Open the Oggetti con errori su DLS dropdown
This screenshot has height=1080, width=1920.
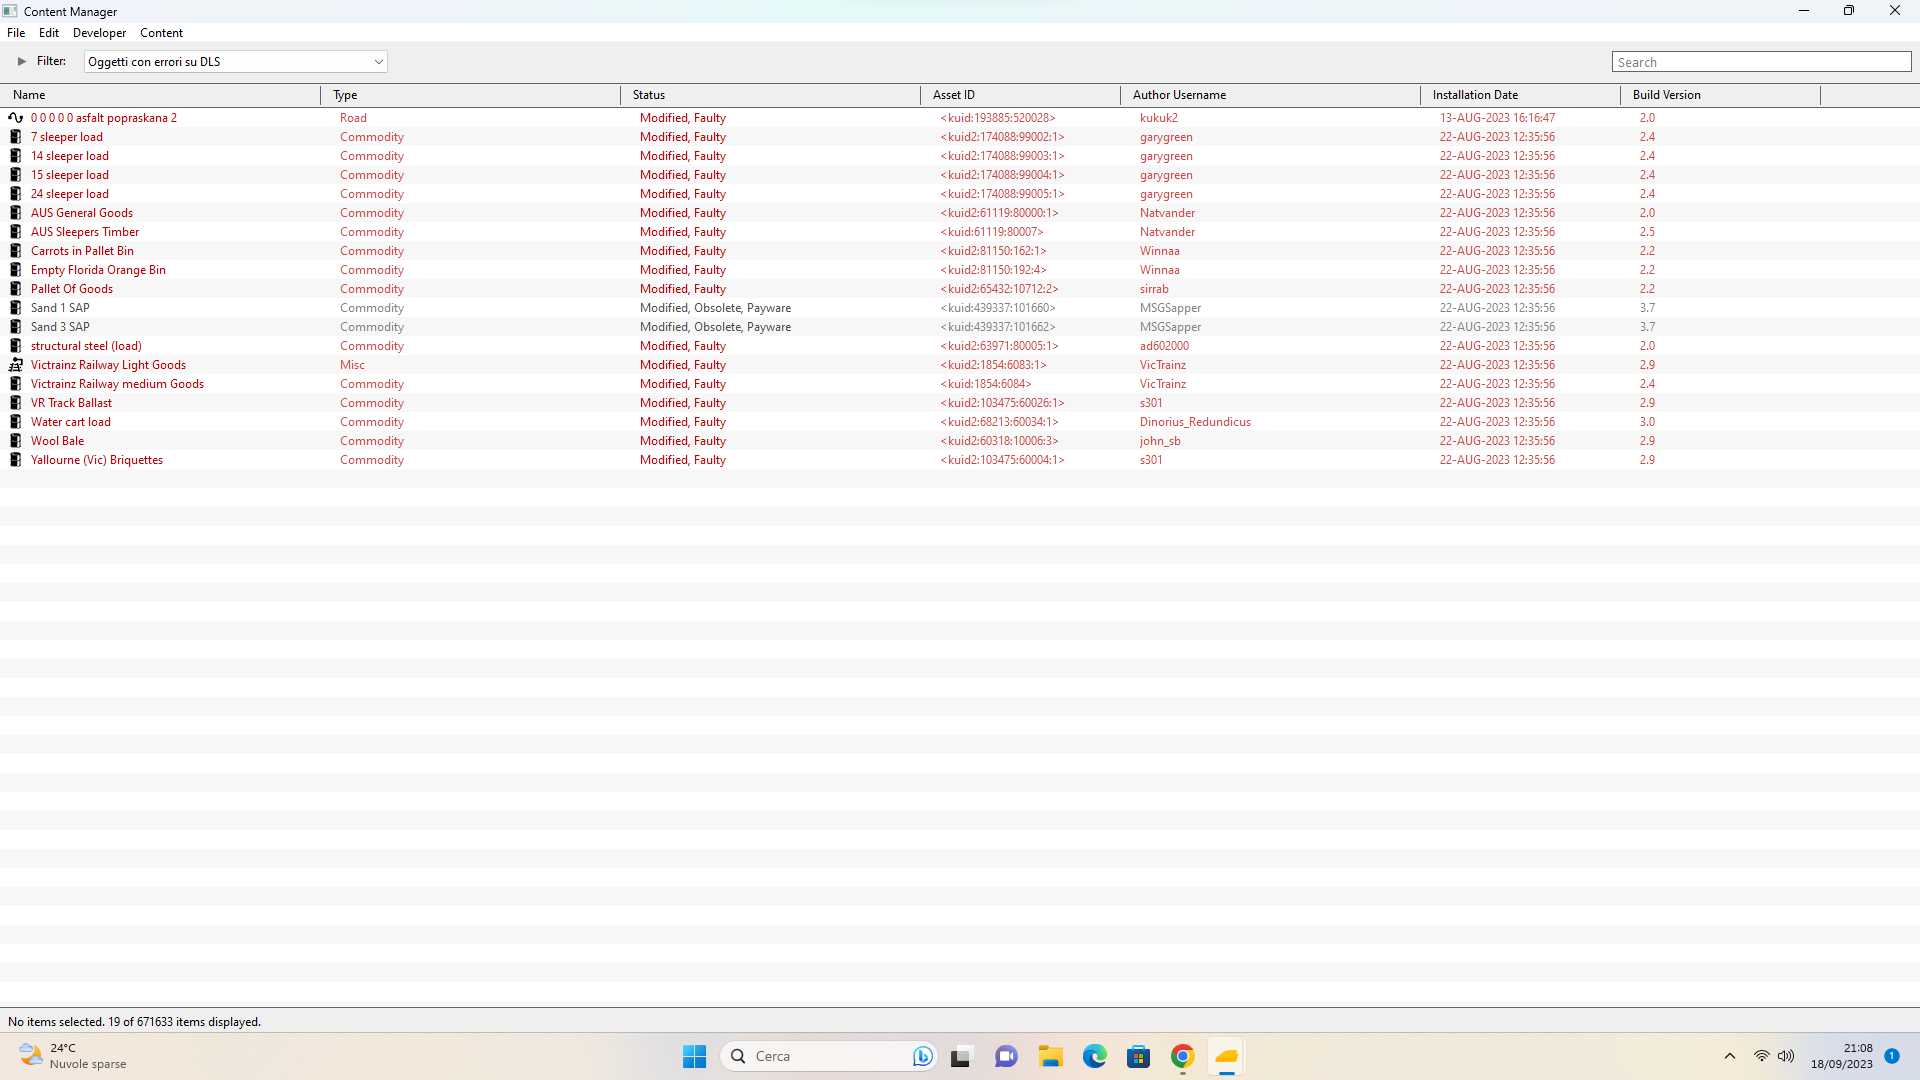click(x=236, y=62)
